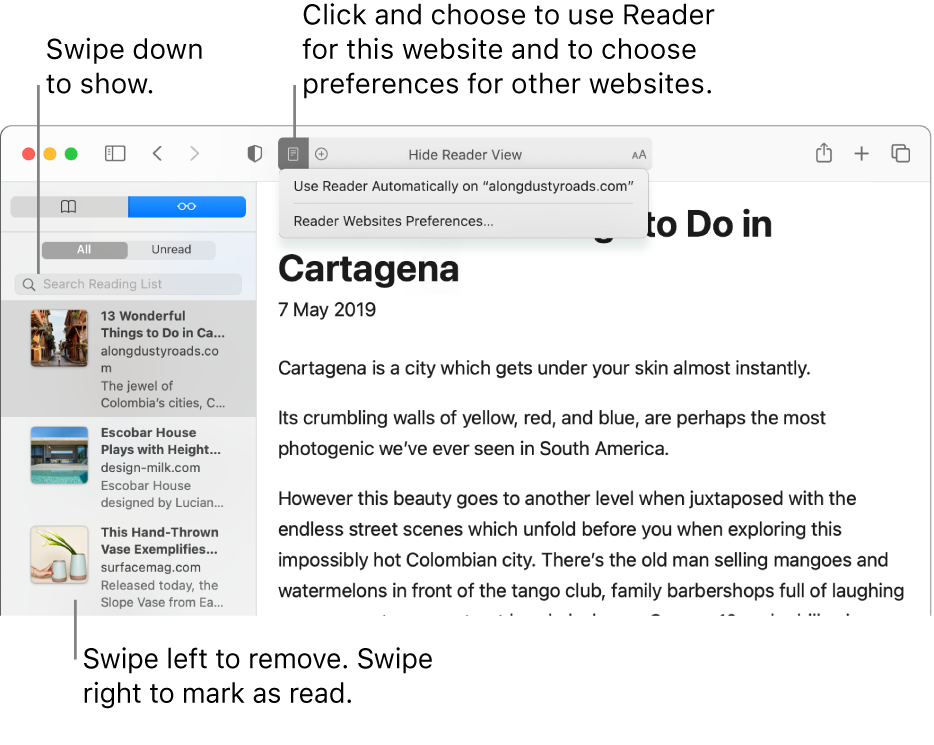Minimize the window with yellow button
This screenshot has width=934, height=745.
50,154
